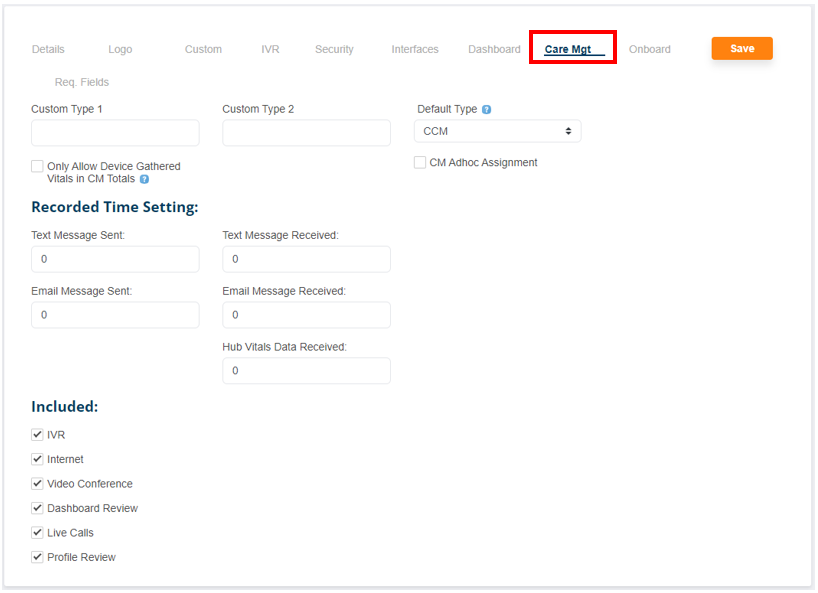Click the Text Message Sent field
818x593 pixels.
[x=115, y=259]
